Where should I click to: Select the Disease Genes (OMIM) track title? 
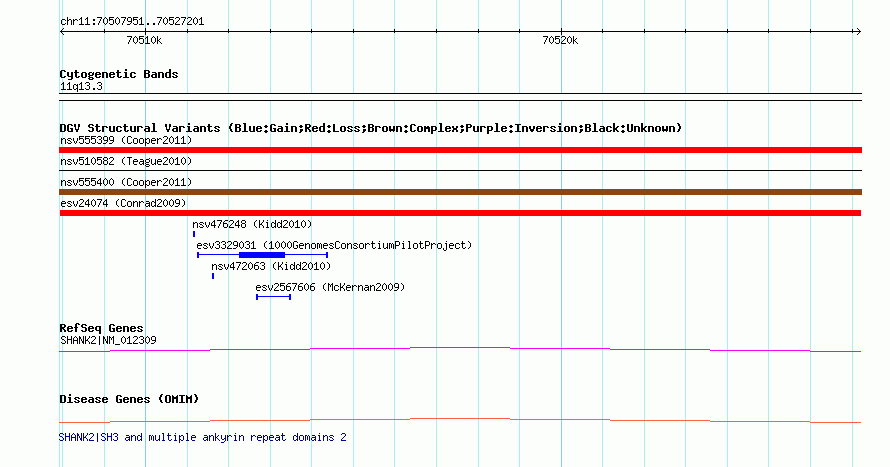click(129, 399)
